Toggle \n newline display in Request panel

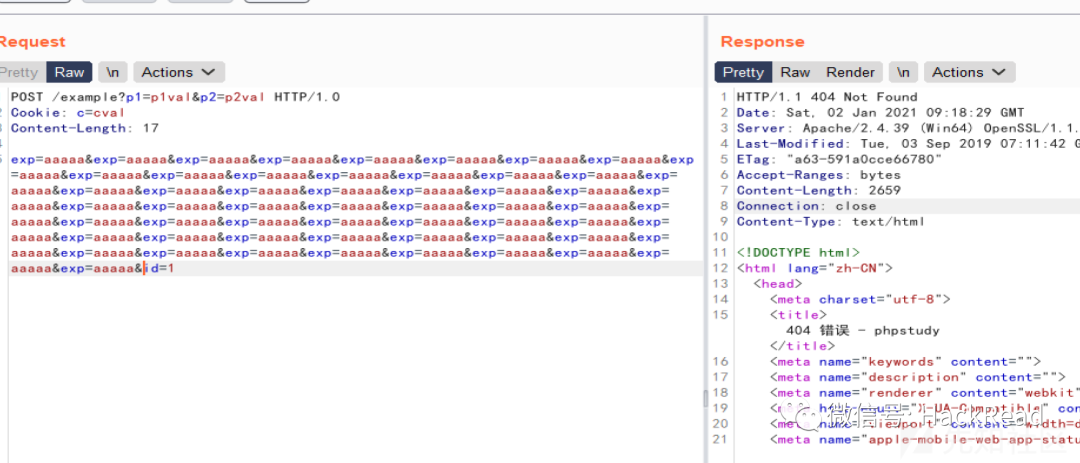[x=113, y=72]
